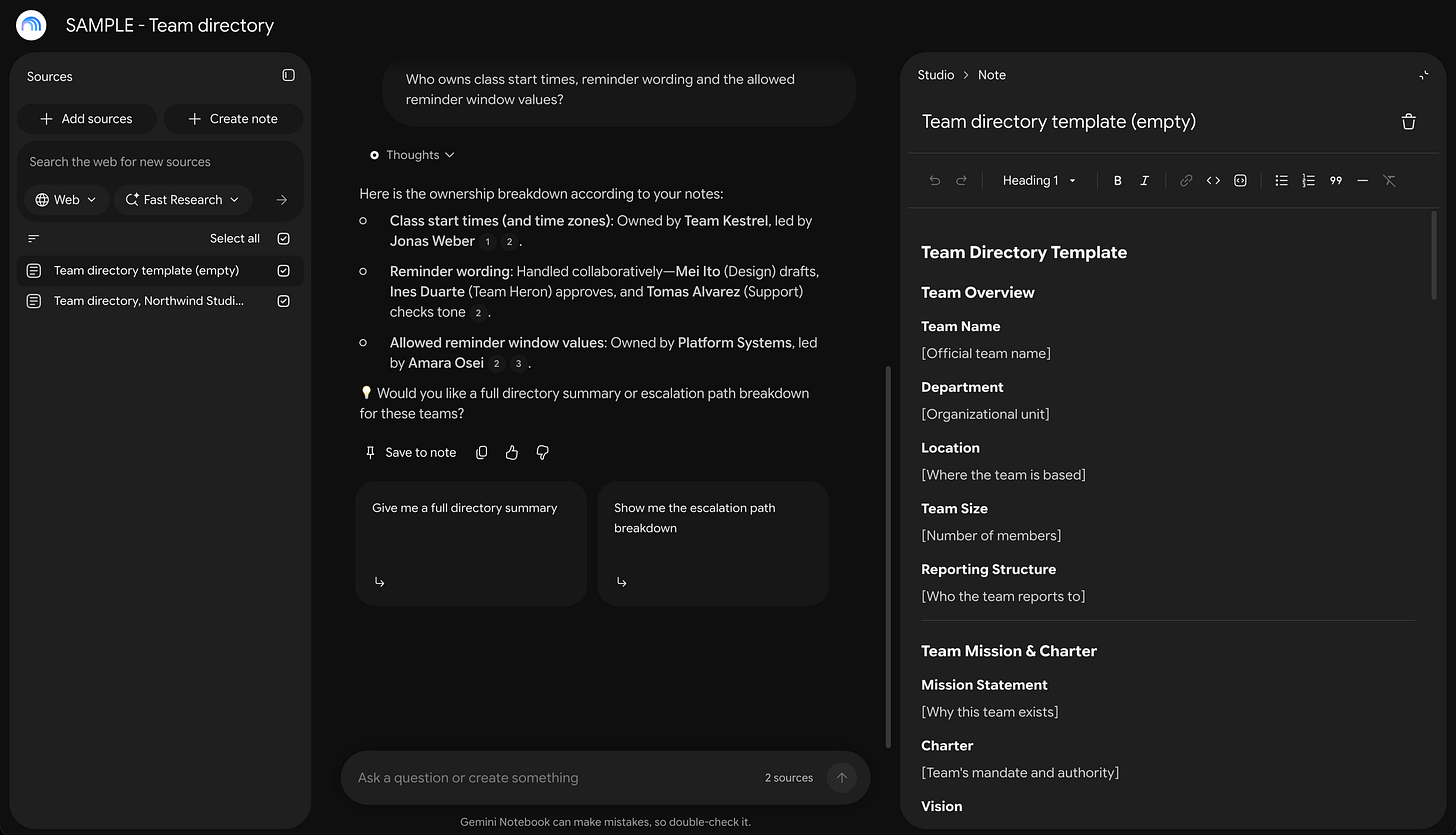The width and height of the screenshot is (1456, 835).
Task: Choose the 'Show me the escalation path breakdown' suggestion
Action: tap(713, 543)
